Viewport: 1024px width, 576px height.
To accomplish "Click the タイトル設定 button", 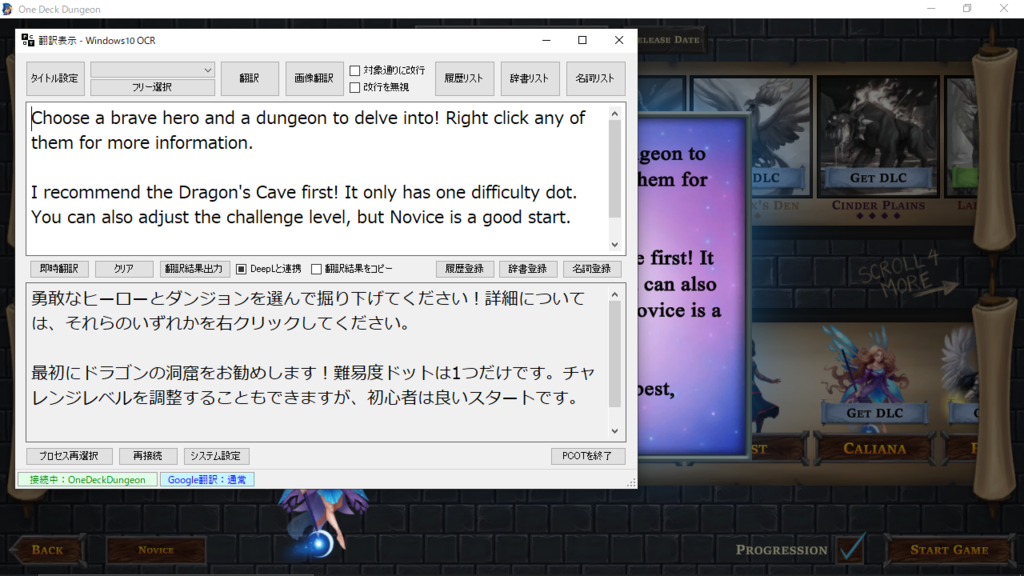I will pyautogui.click(x=56, y=78).
